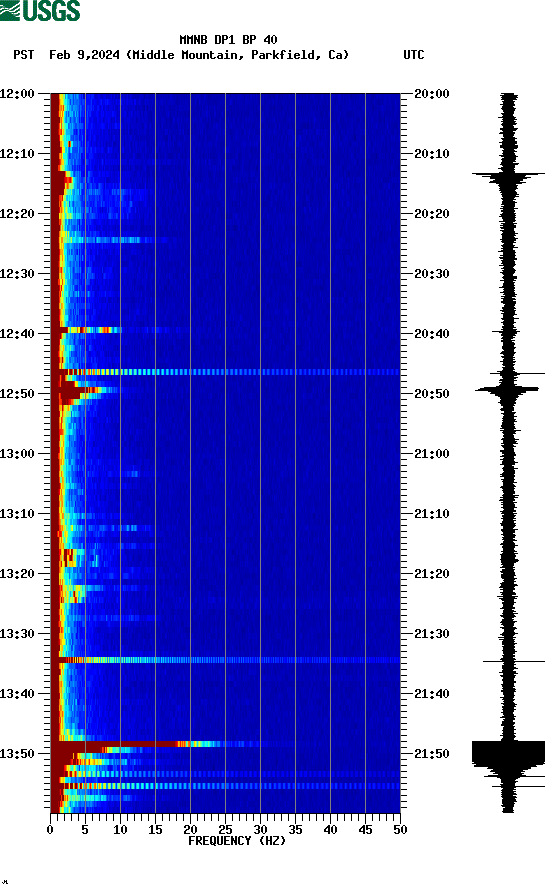Click the 12:00 PST time label
This screenshot has width=552, height=893.
pos(18,93)
